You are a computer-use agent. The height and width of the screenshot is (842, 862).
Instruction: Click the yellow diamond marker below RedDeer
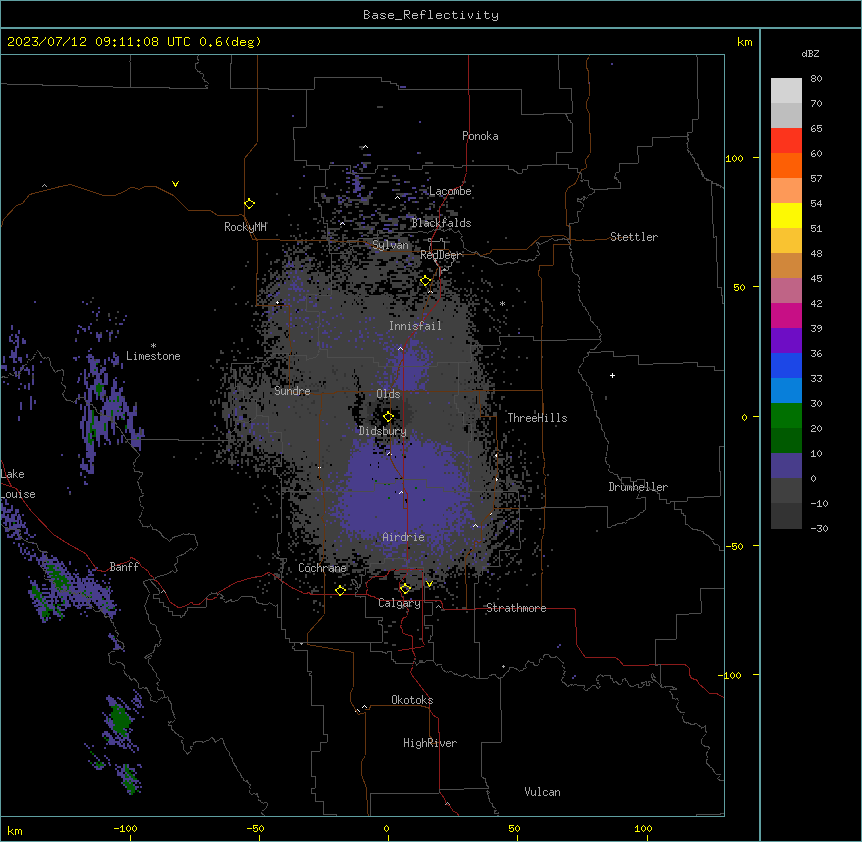pyautogui.click(x=426, y=281)
